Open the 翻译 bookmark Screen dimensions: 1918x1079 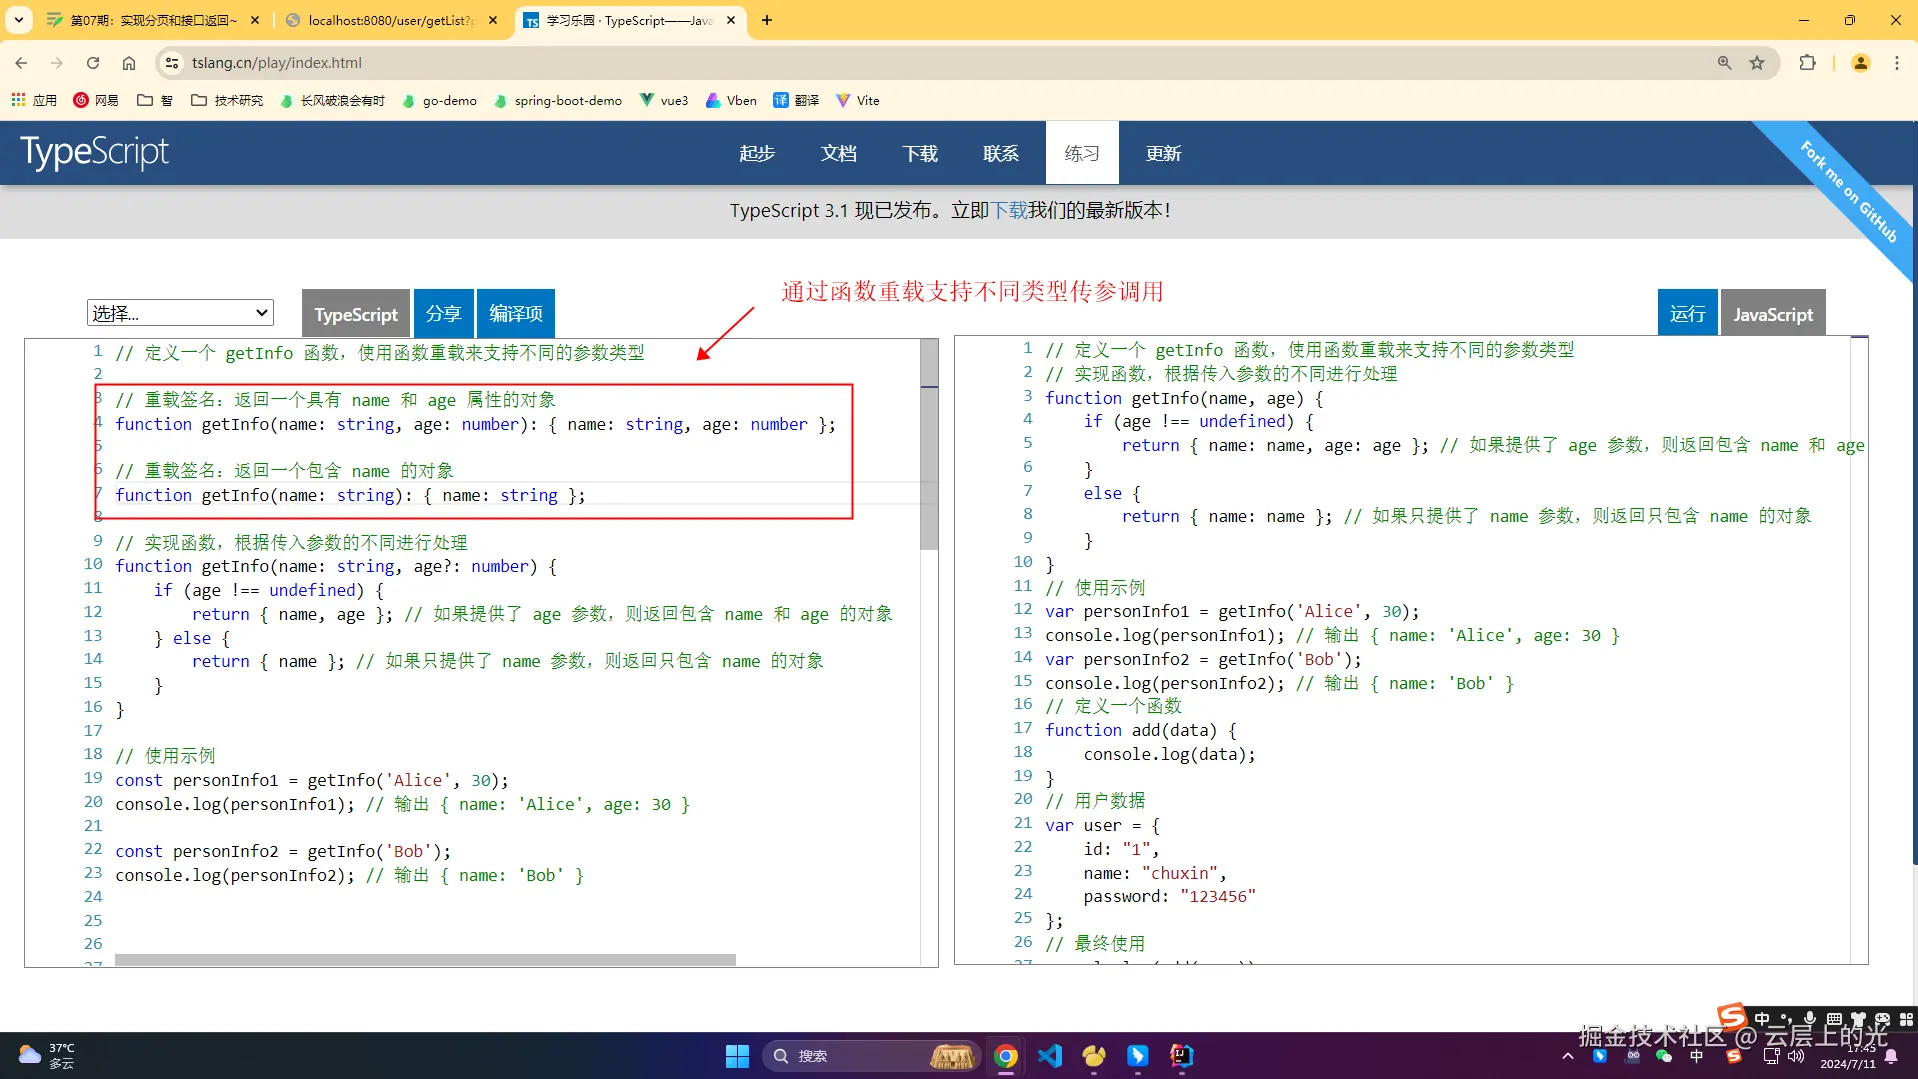click(796, 100)
